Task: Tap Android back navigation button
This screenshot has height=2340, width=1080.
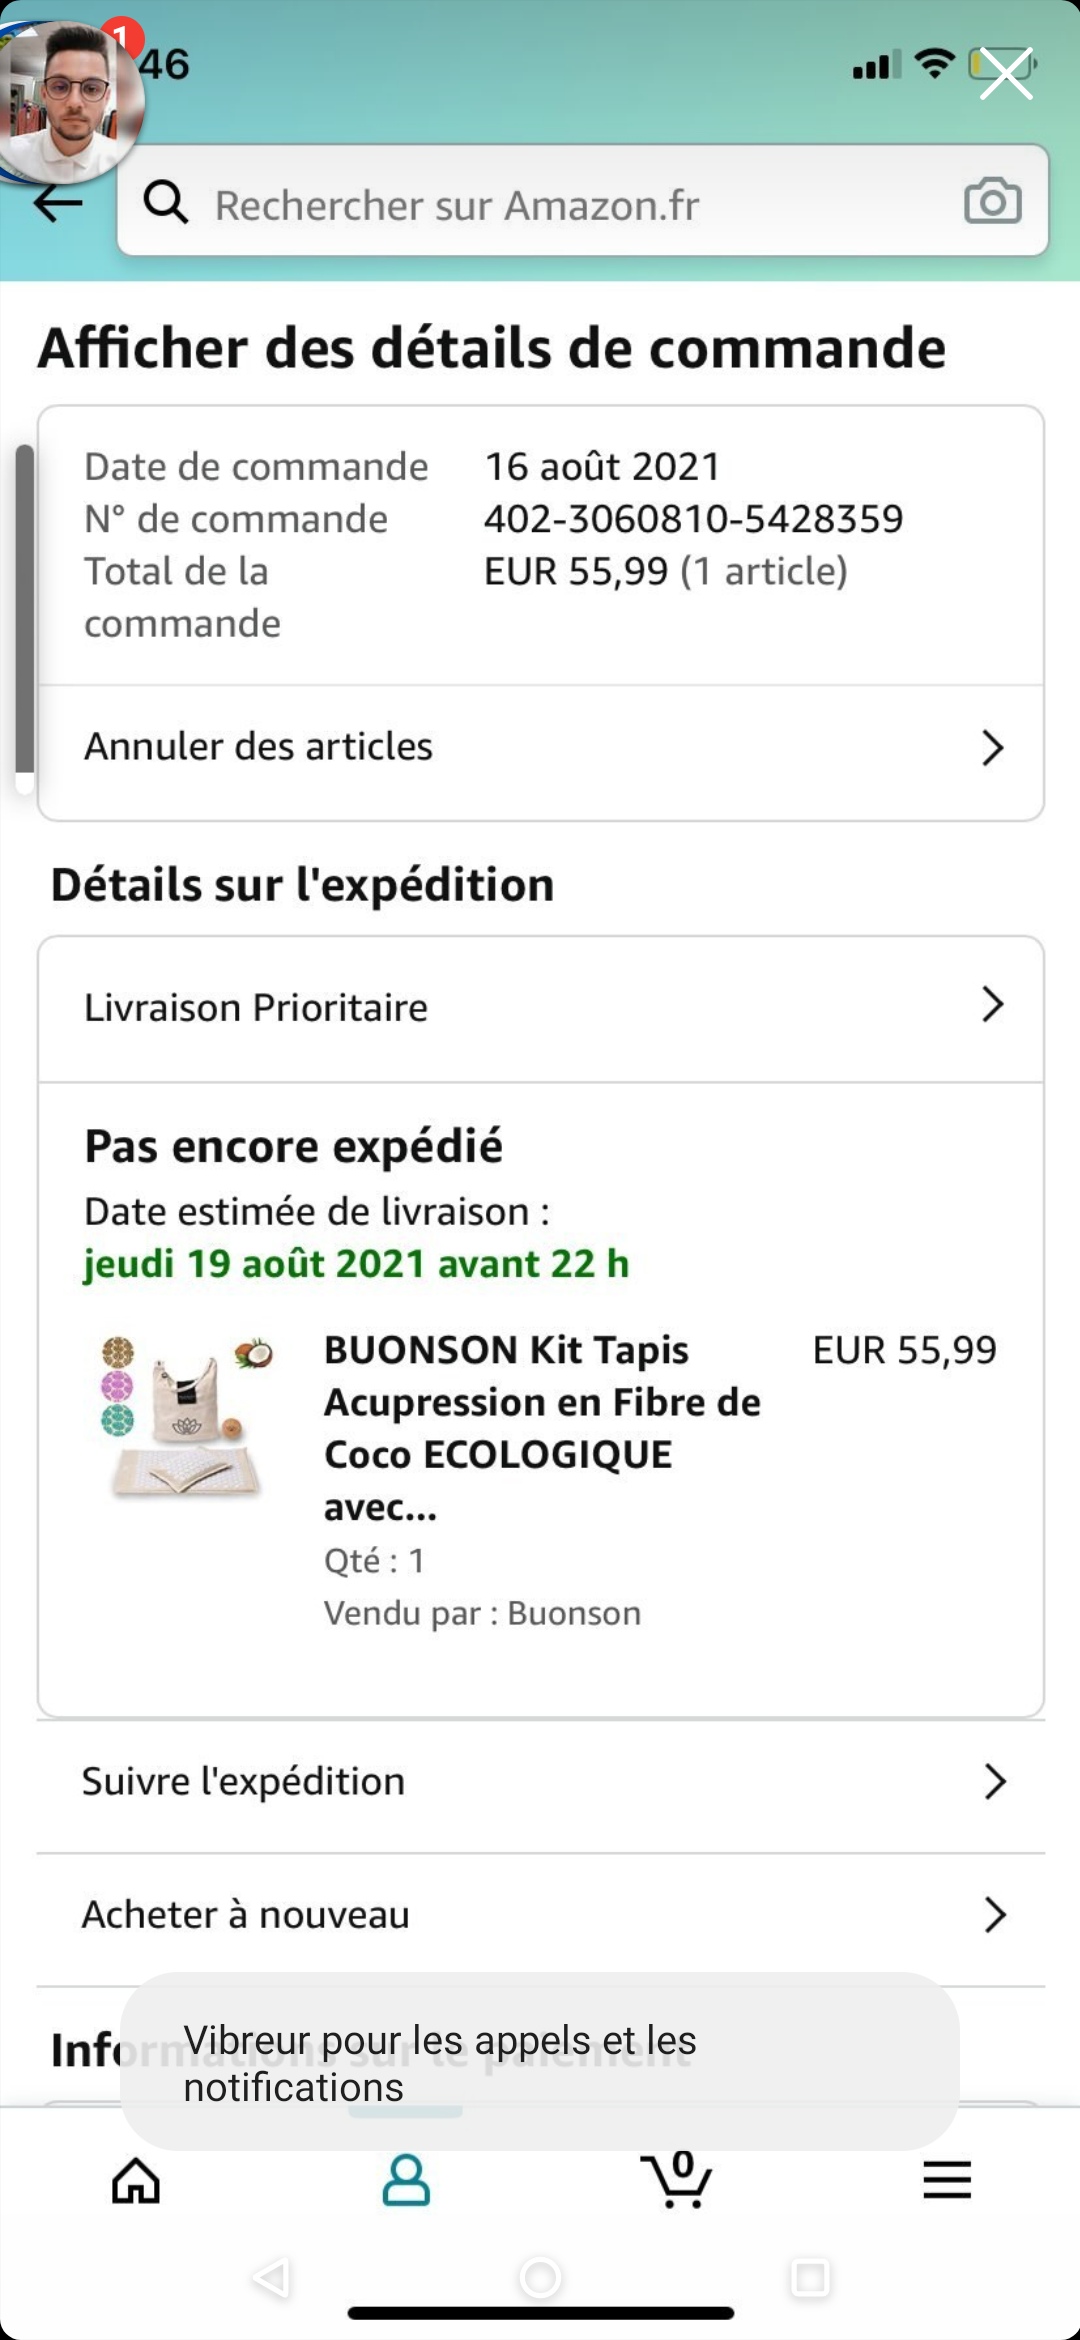Action: click(x=271, y=2279)
